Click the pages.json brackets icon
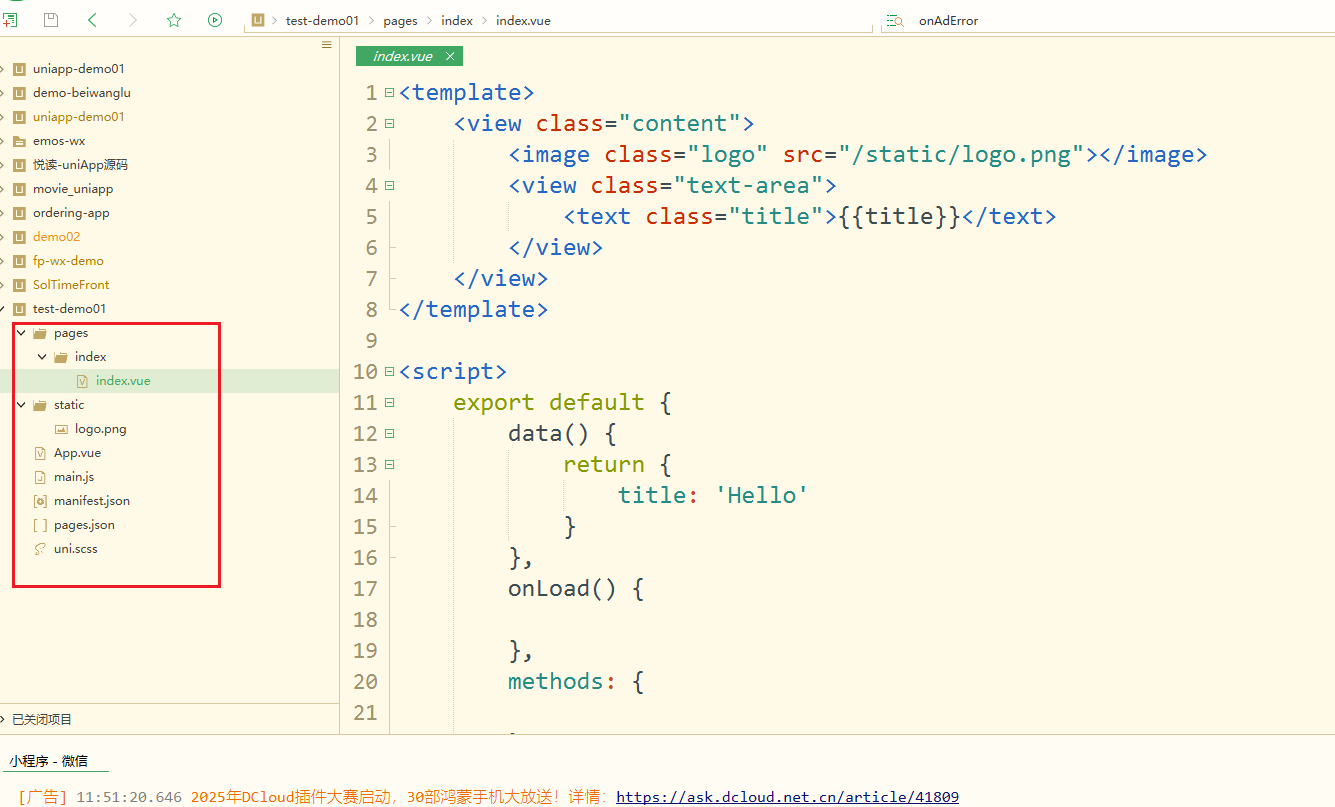 click(40, 525)
